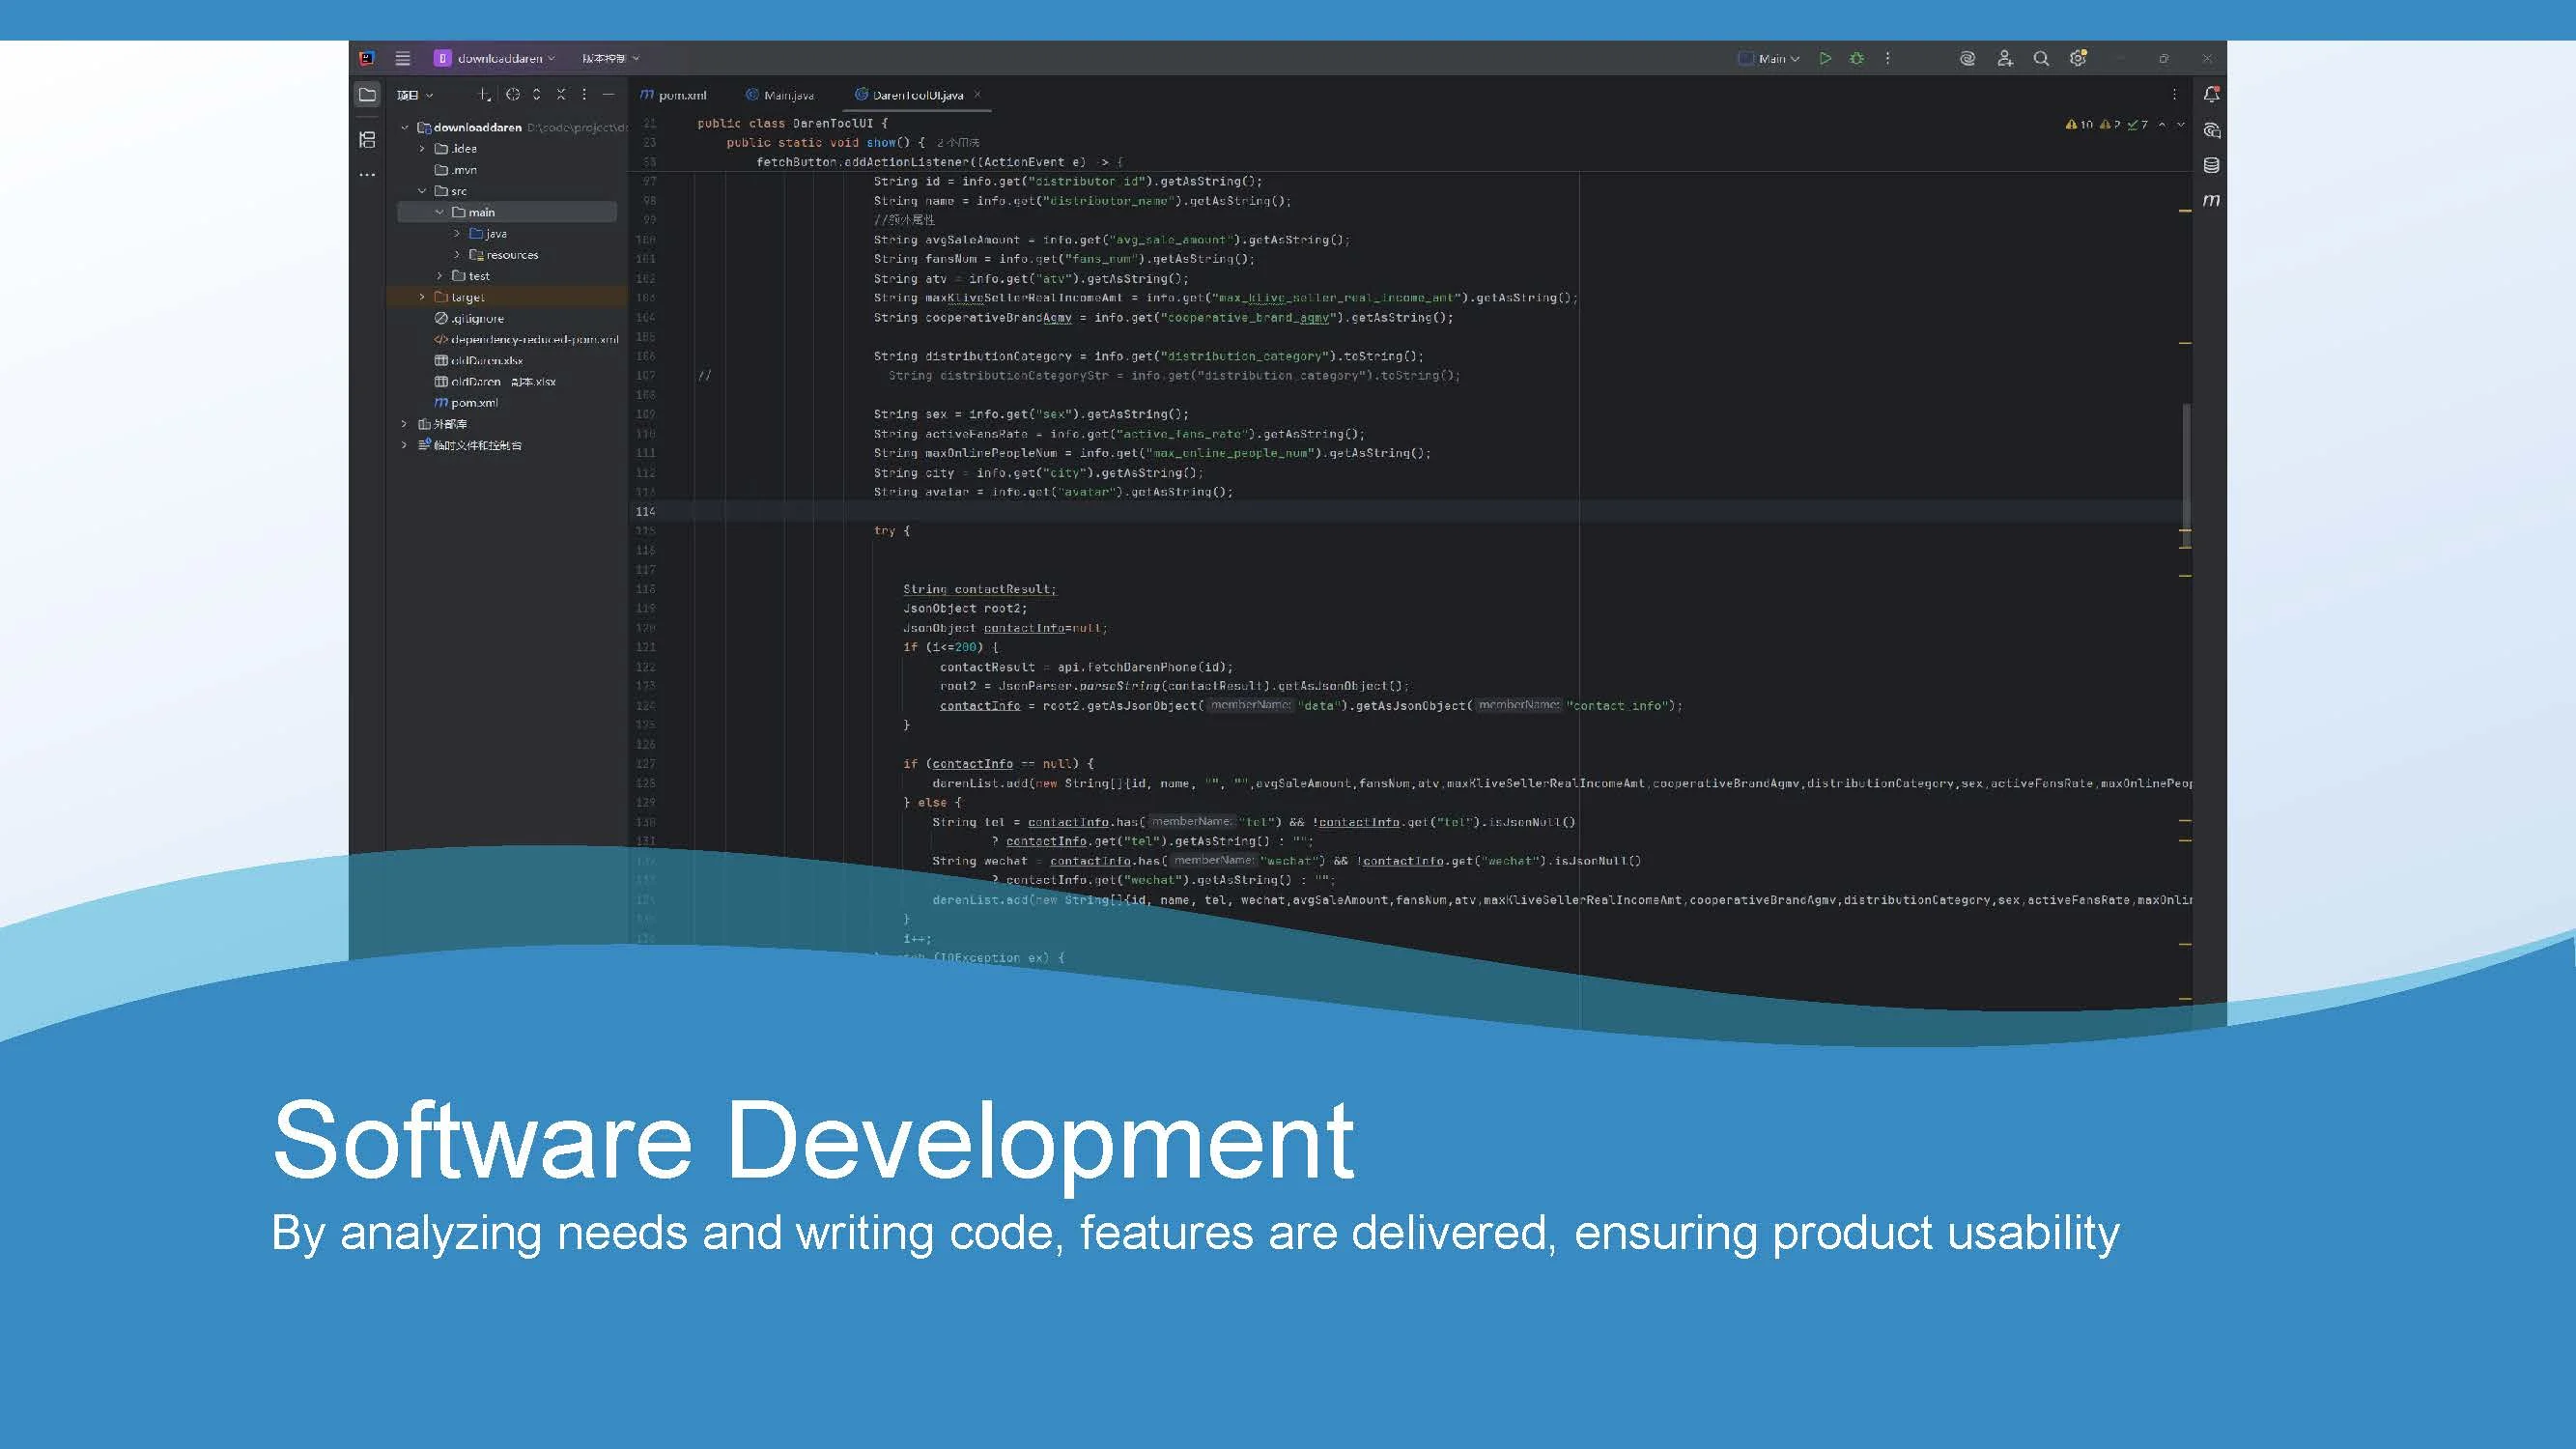
Task: Click the 'String sex' declaration line
Action: click(x=1032, y=414)
